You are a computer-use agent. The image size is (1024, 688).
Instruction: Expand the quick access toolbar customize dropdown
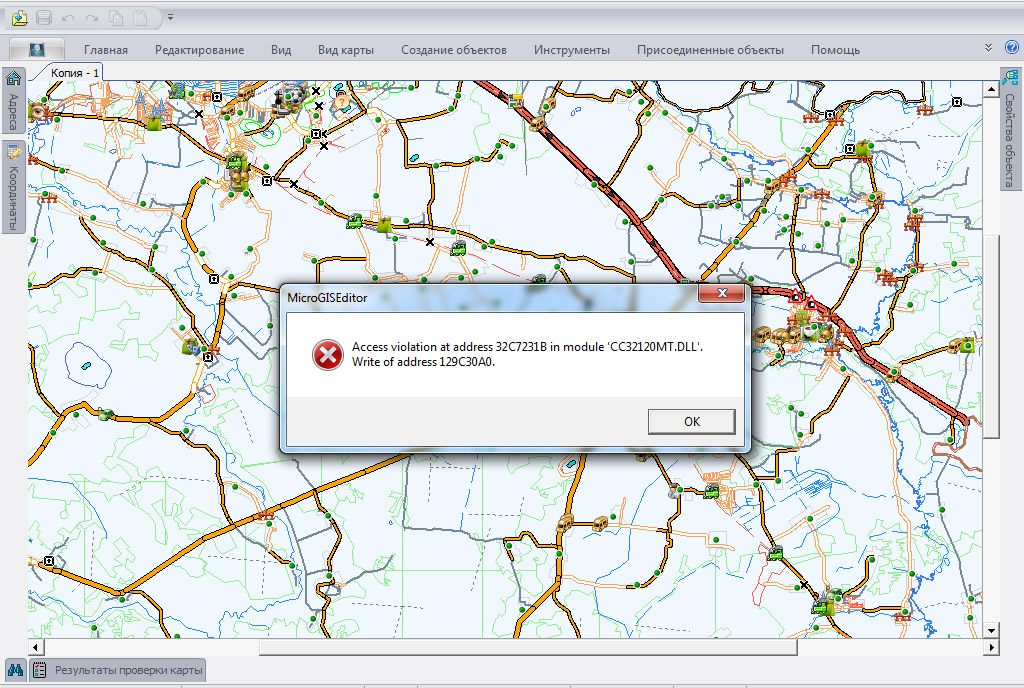[x=170, y=17]
